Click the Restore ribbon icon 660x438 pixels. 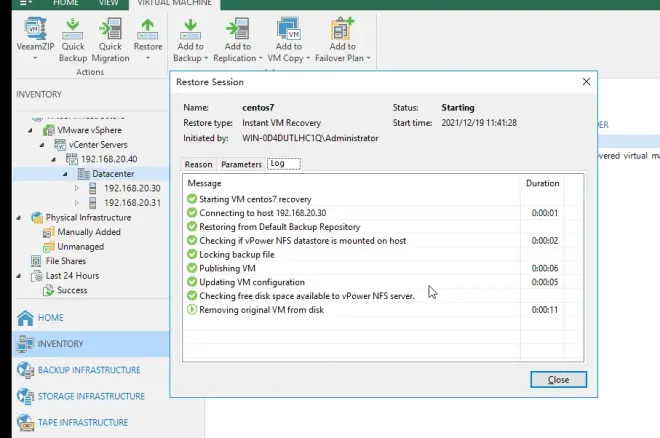148,29
